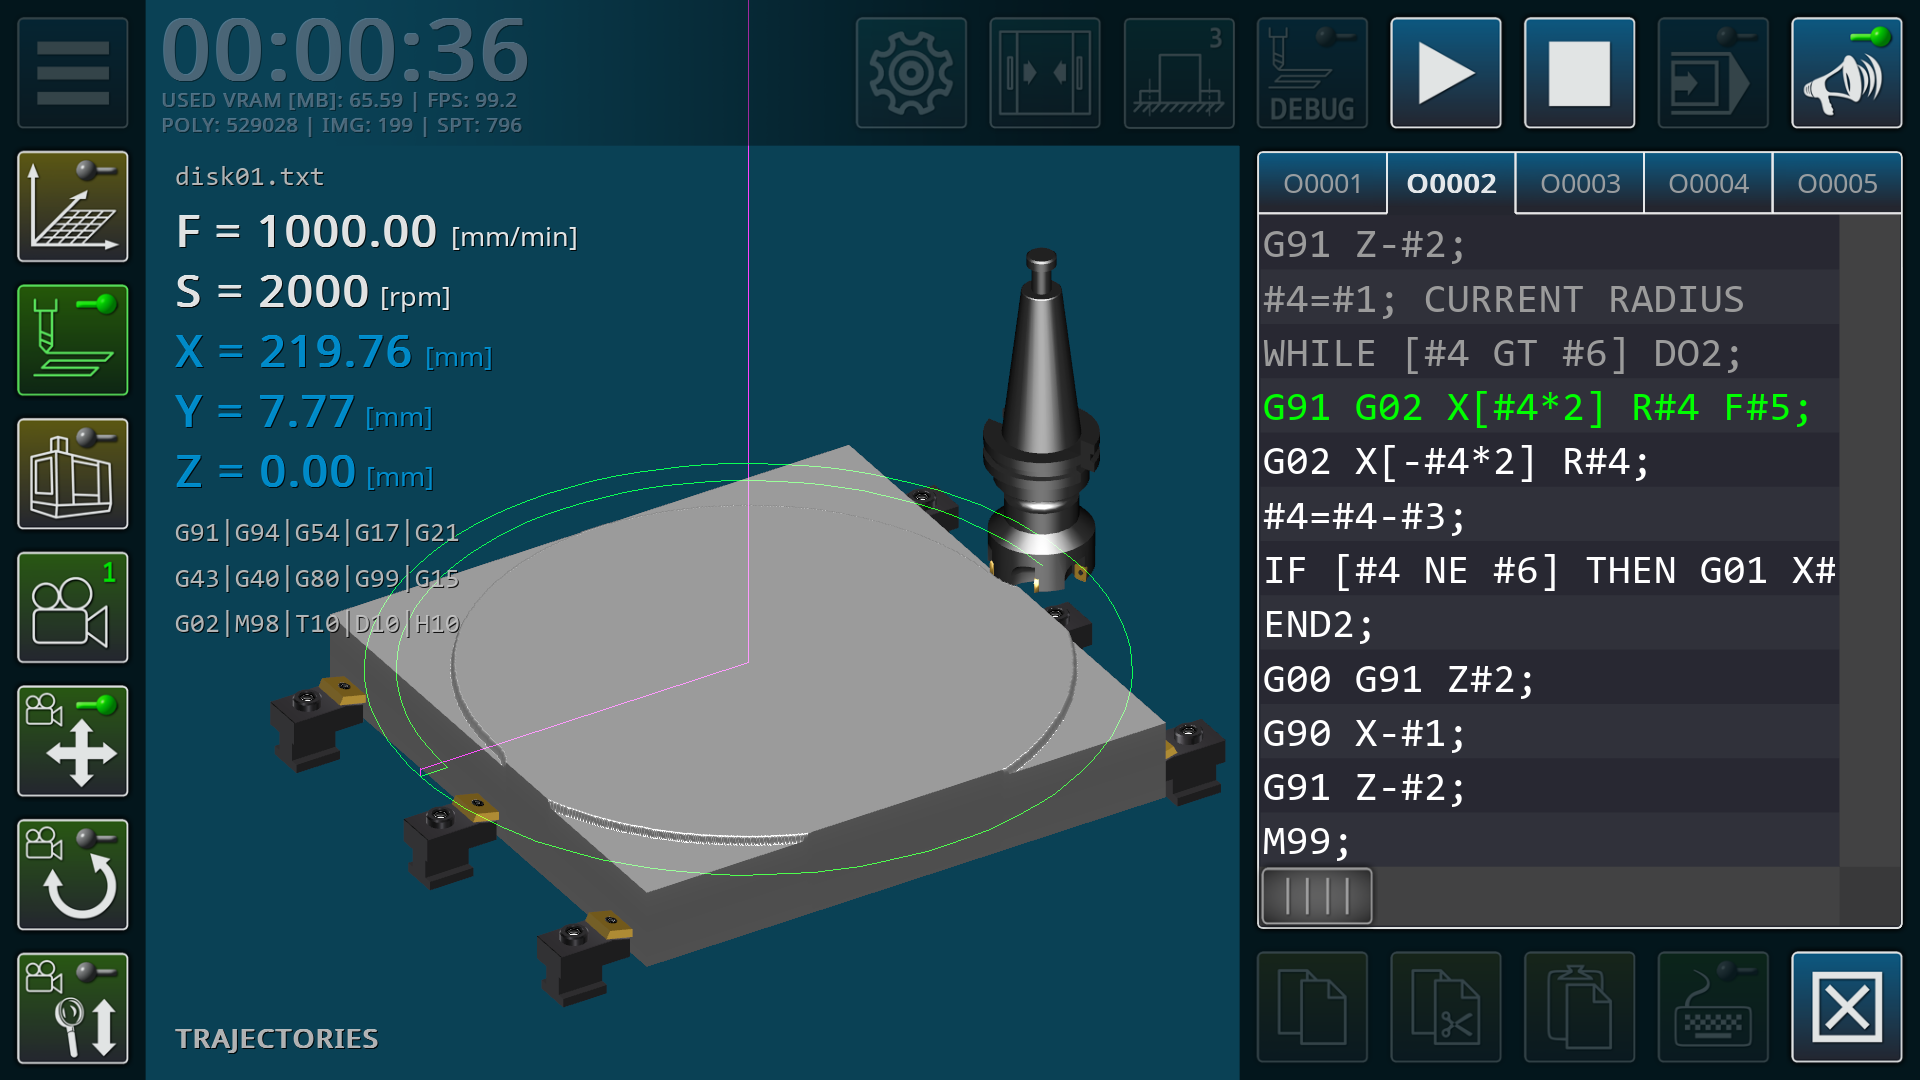Select the machine doors icon in toolbar
1920x1080 pixels.
1044,72
